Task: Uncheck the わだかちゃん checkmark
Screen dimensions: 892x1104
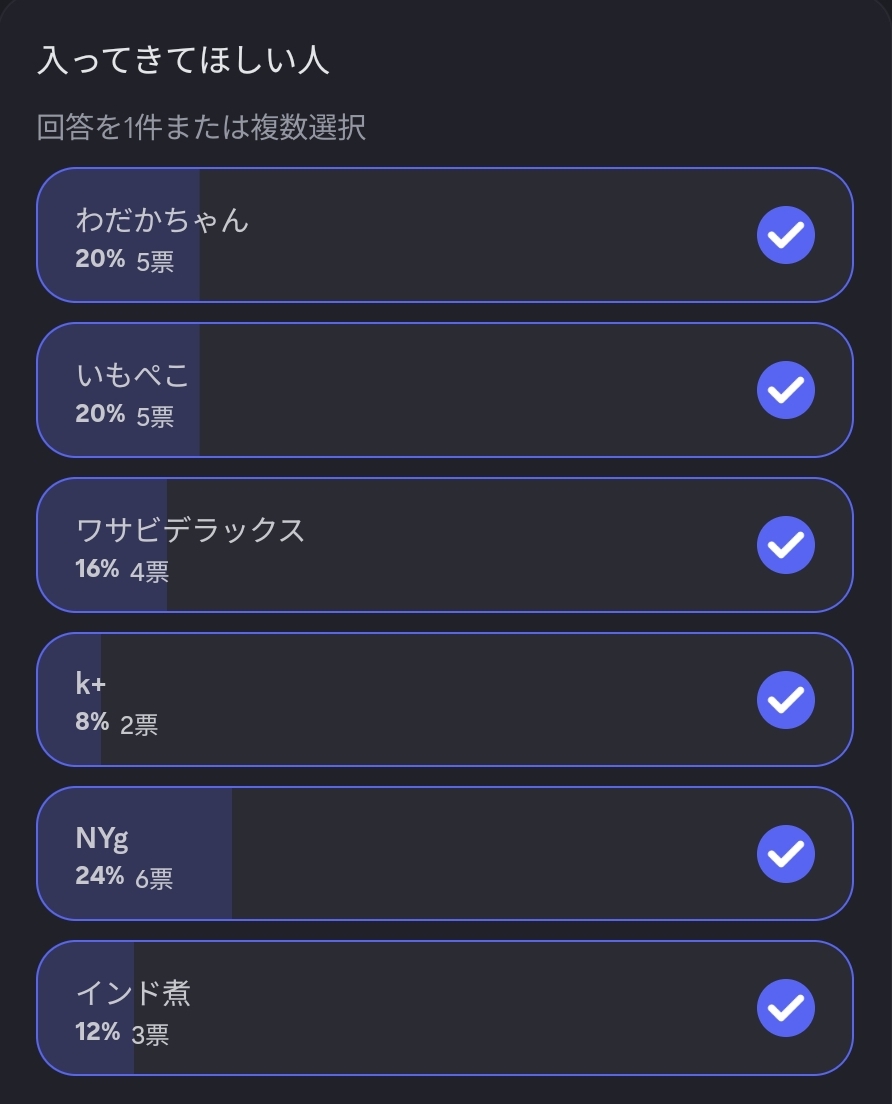Action: pos(786,235)
